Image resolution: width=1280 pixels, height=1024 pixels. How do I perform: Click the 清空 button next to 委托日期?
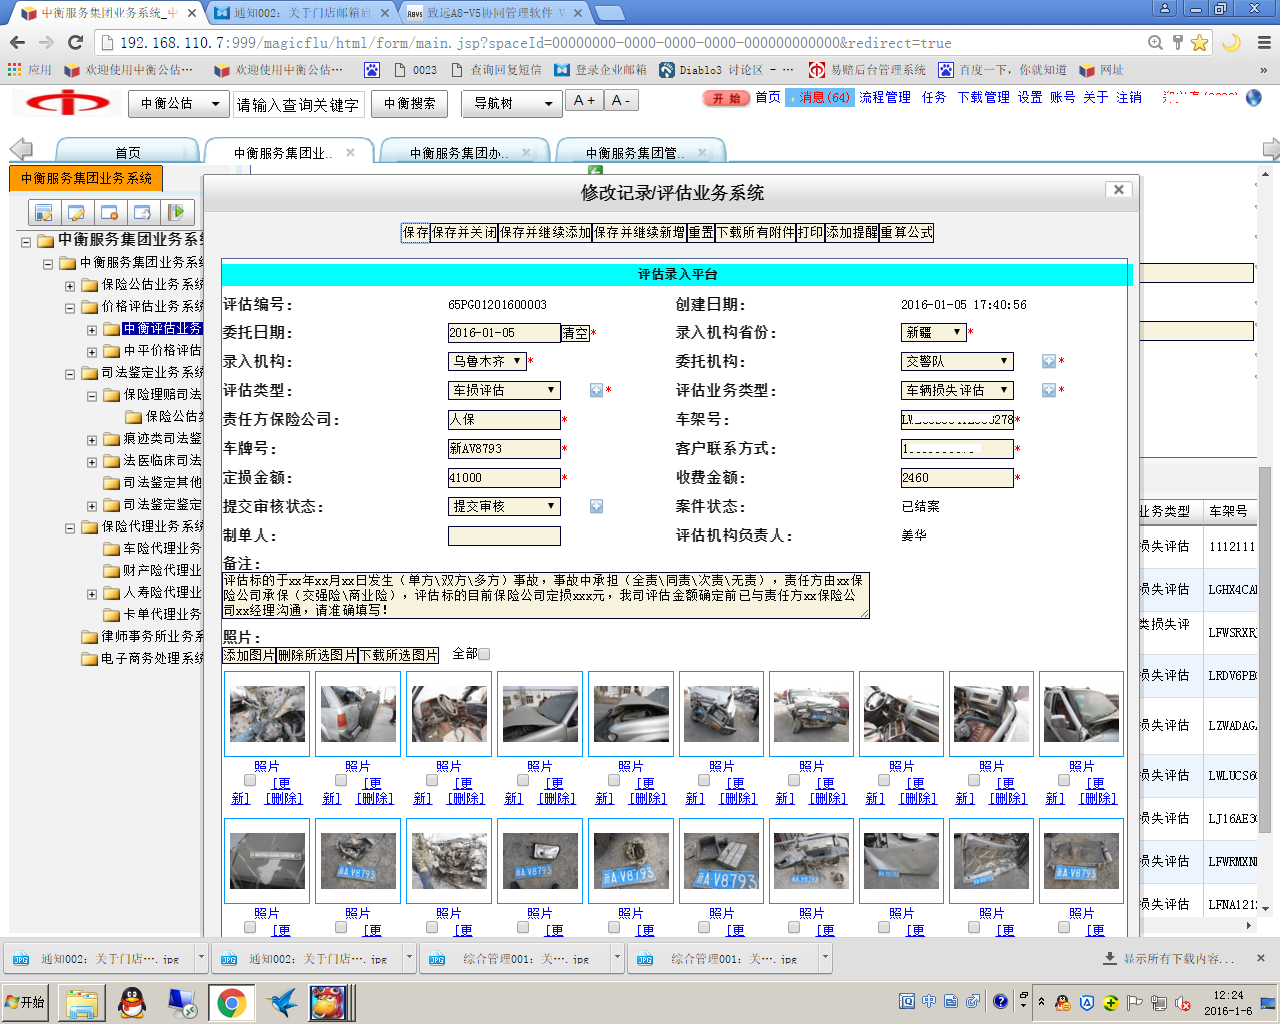(575, 333)
